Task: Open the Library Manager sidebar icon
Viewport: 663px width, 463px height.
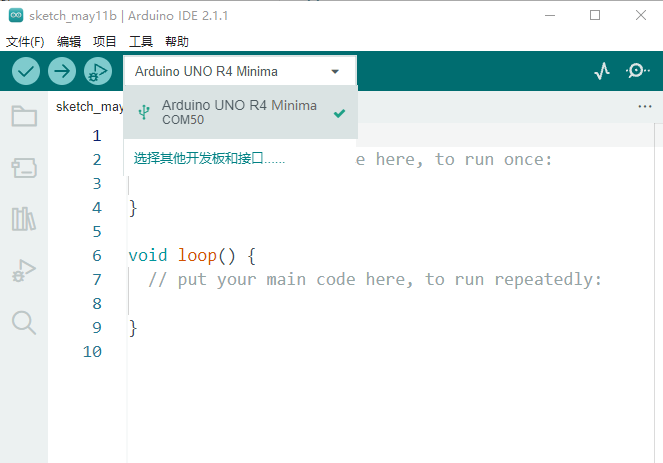Action: 24,219
